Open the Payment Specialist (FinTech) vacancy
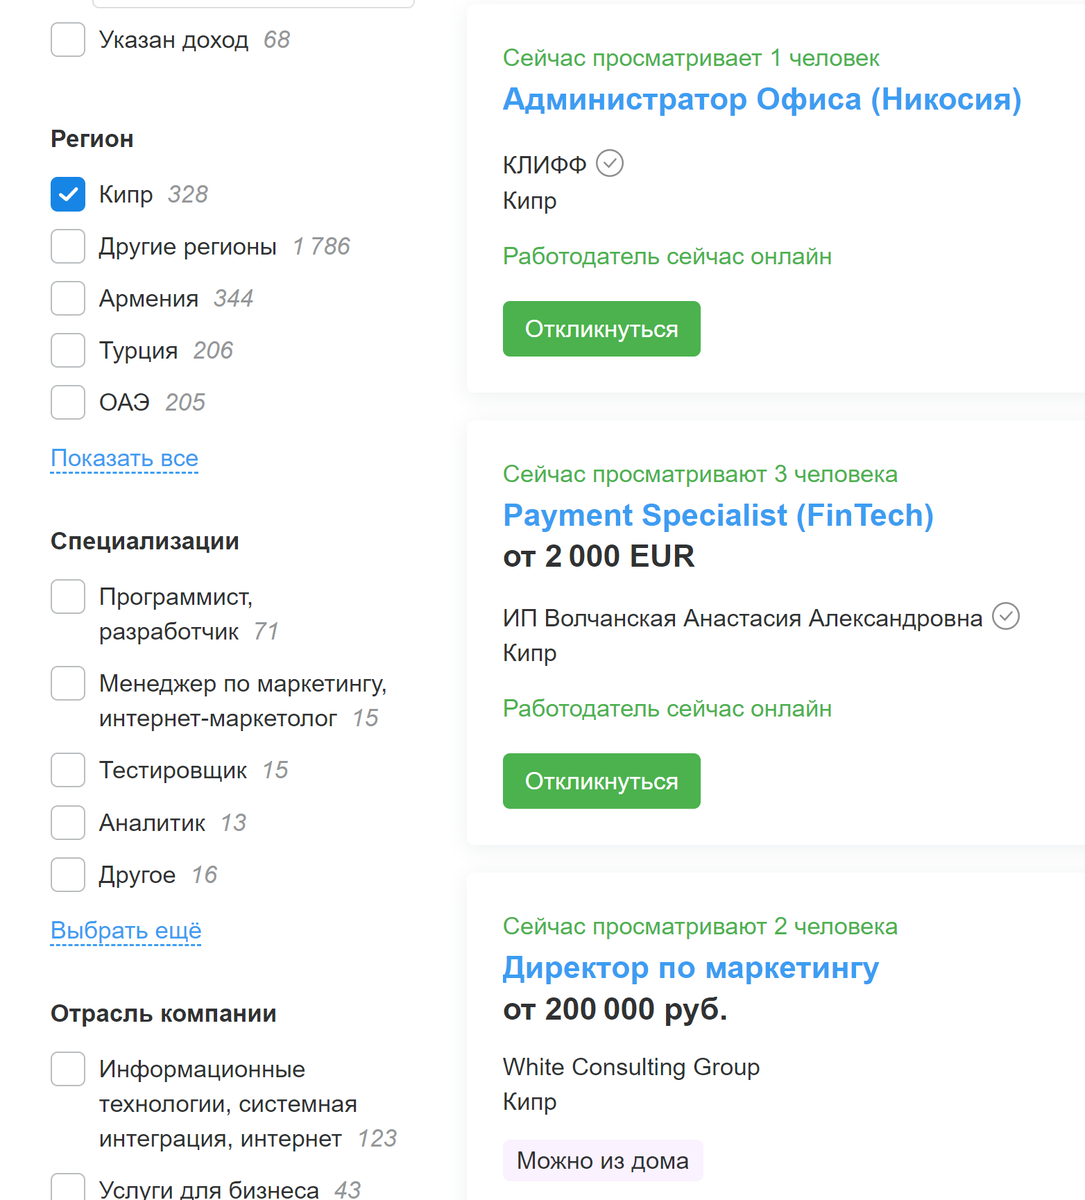The height and width of the screenshot is (1200, 1085). [718, 515]
